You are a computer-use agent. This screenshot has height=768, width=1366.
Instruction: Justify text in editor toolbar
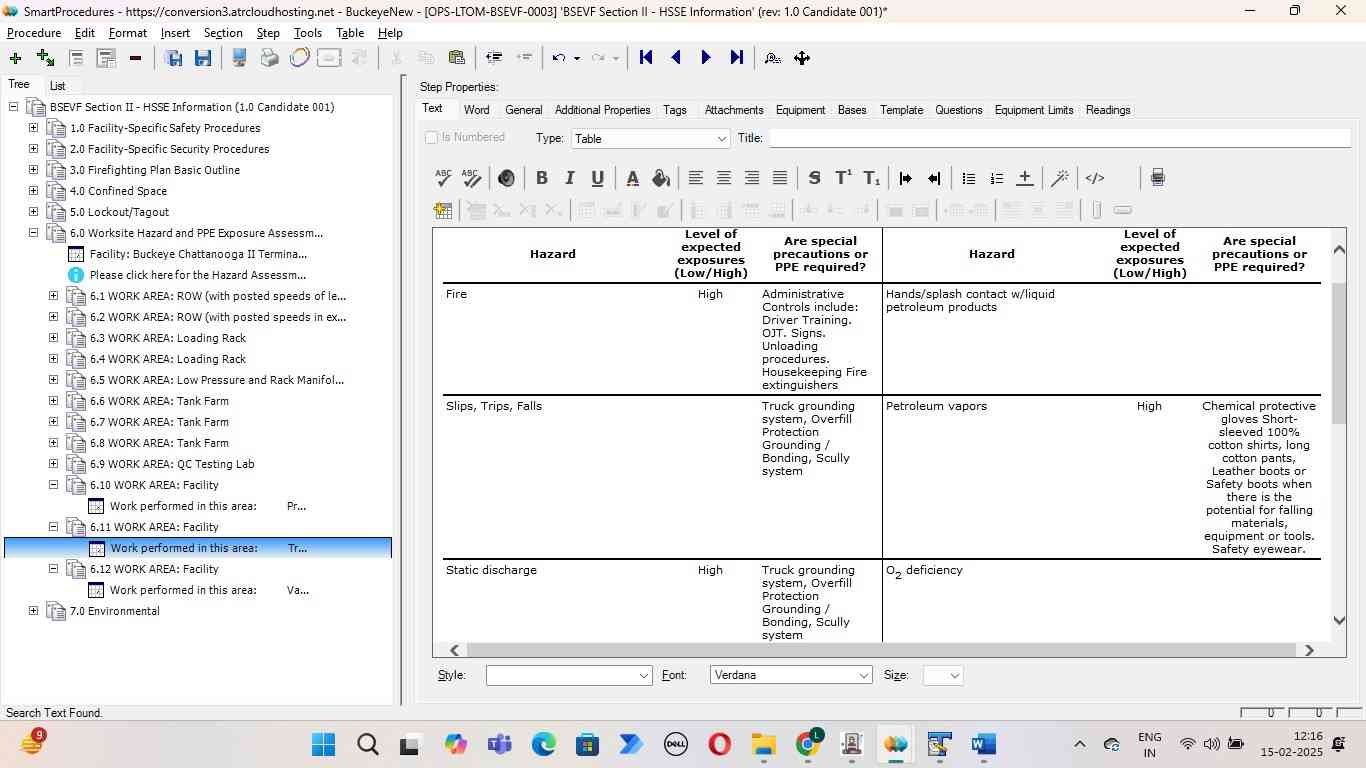pyautogui.click(x=780, y=178)
